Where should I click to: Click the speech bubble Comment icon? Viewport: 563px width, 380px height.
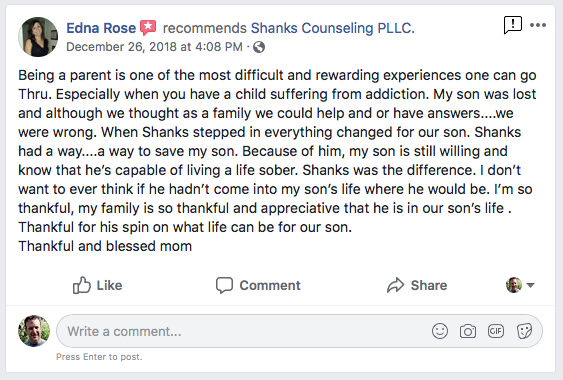[x=224, y=286]
